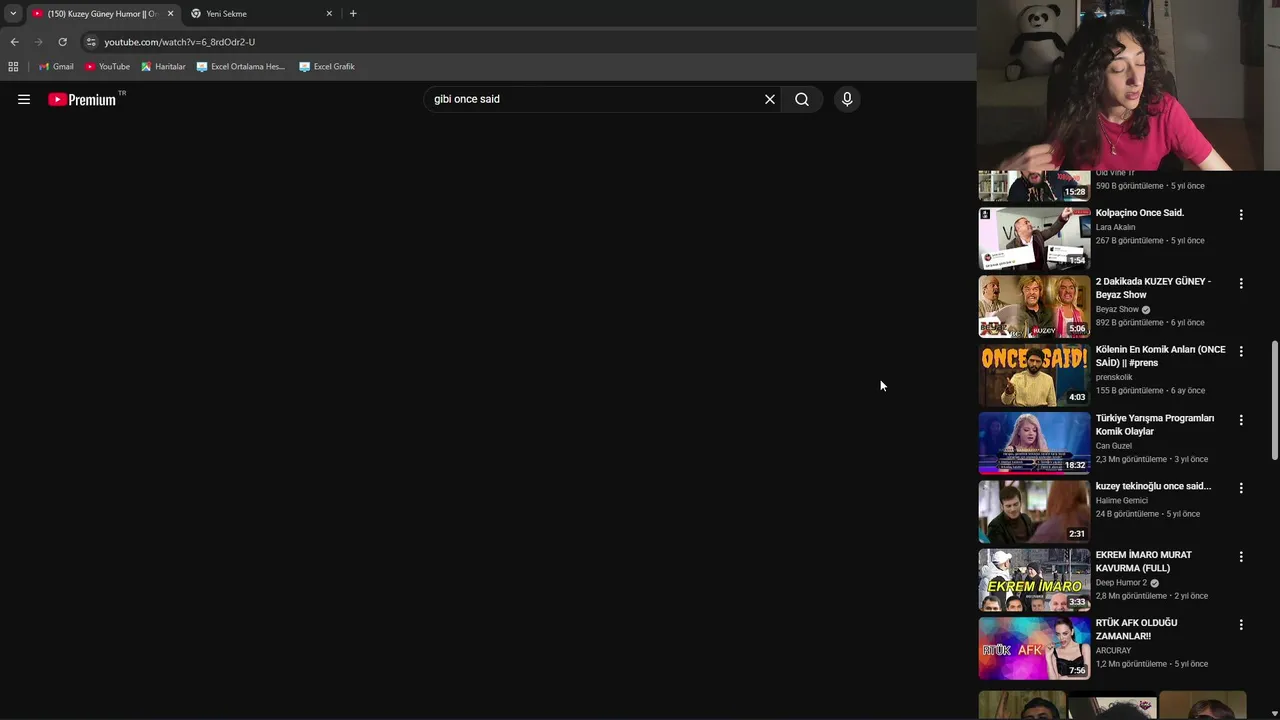Screen dimensions: 1280x720
Task: Open more options for kuzey tekinoğlu once said
Action: point(1241,488)
